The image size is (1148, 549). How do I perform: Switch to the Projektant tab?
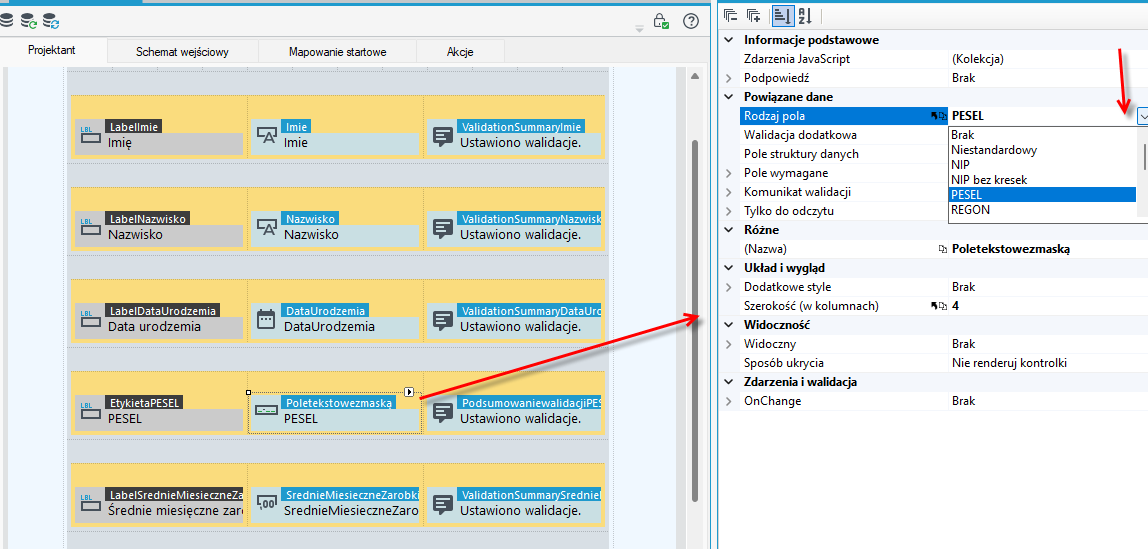(52, 51)
